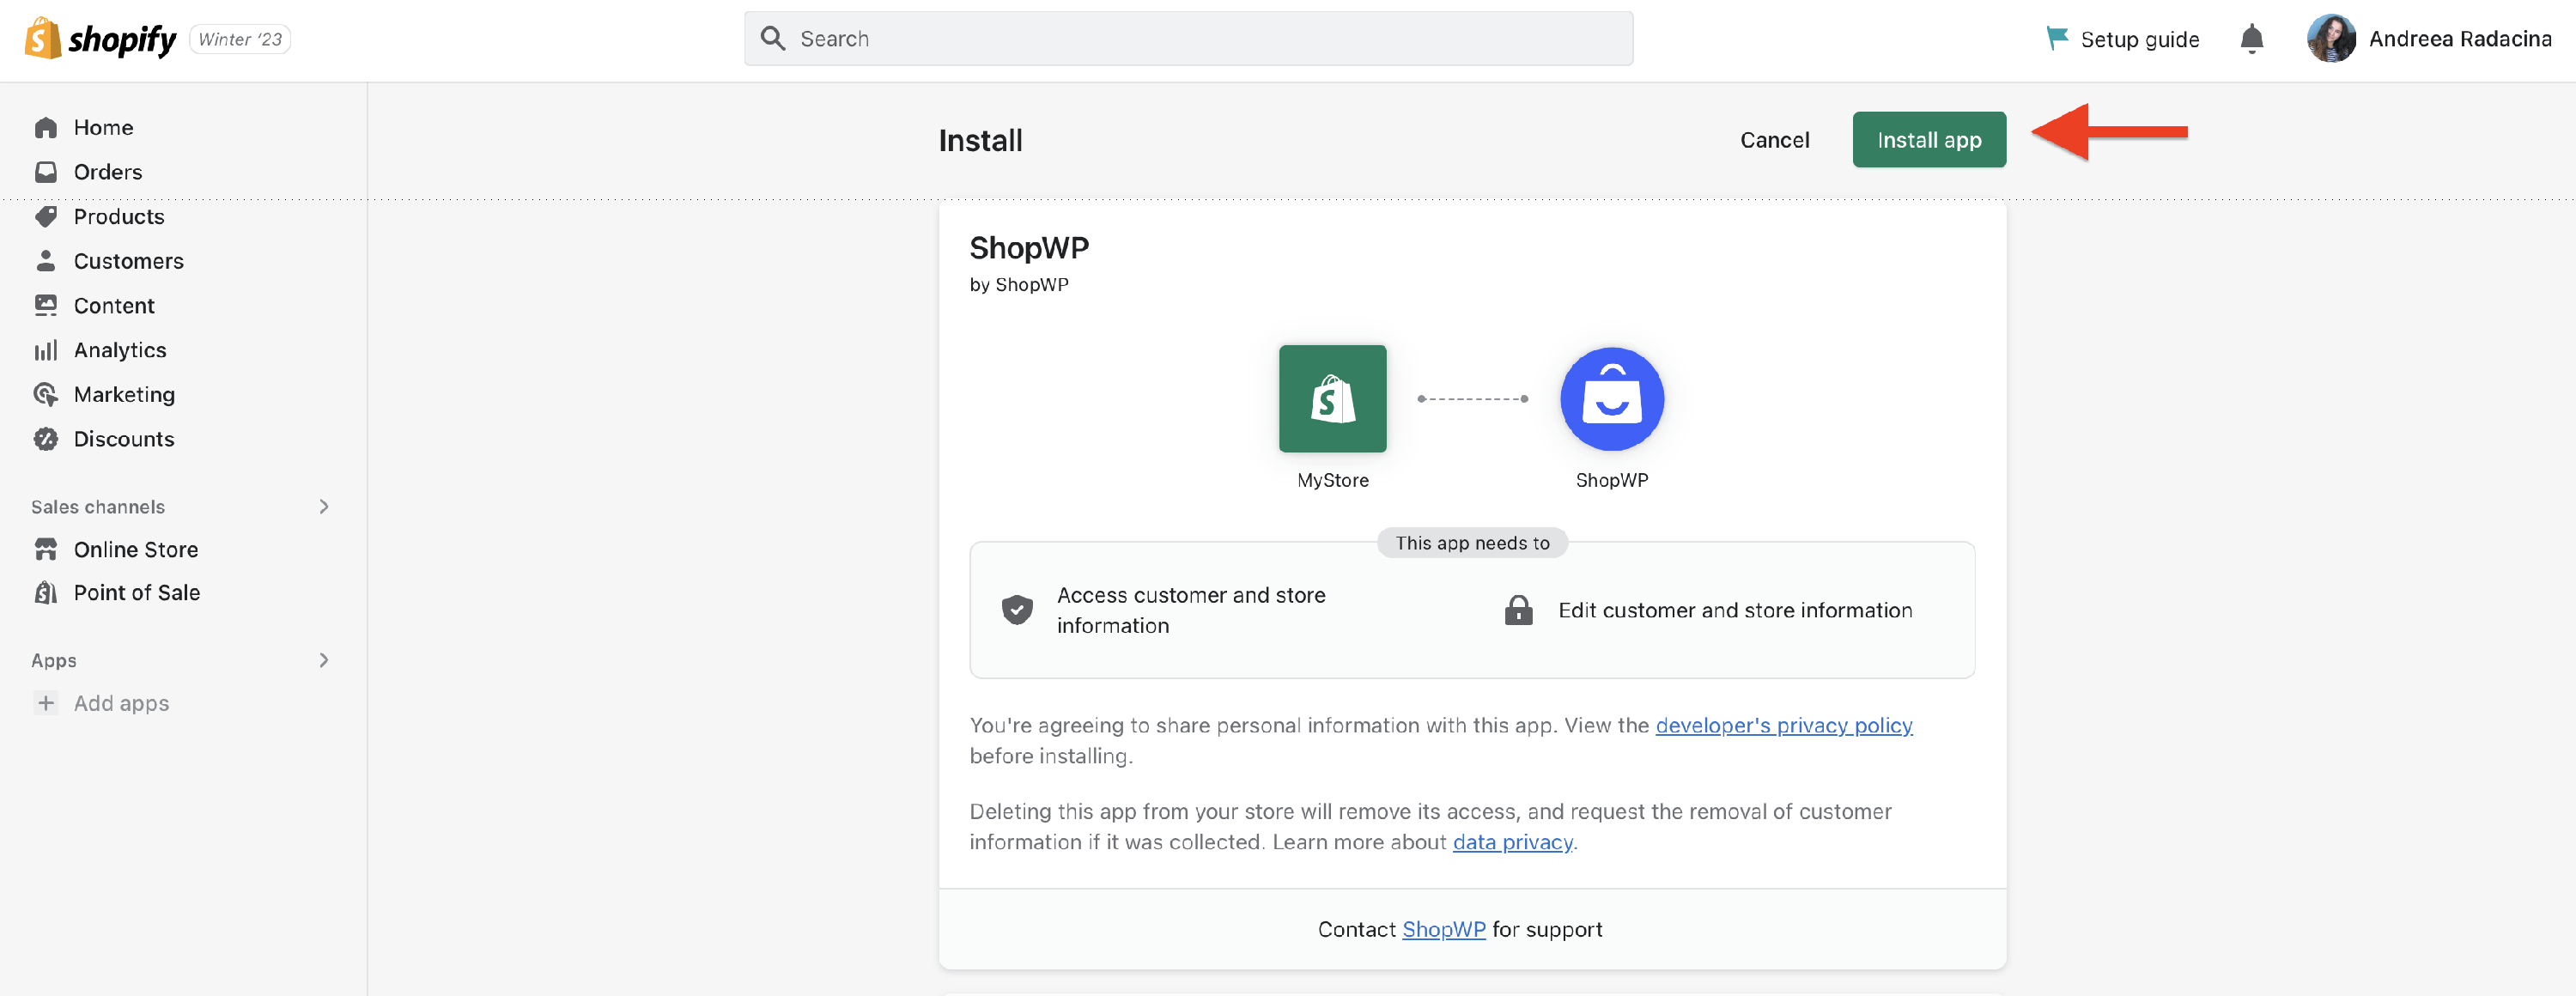Open Customers page from sidebar
Image resolution: width=2576 pixels, height=996 pixels.
[x=128, y=261]
